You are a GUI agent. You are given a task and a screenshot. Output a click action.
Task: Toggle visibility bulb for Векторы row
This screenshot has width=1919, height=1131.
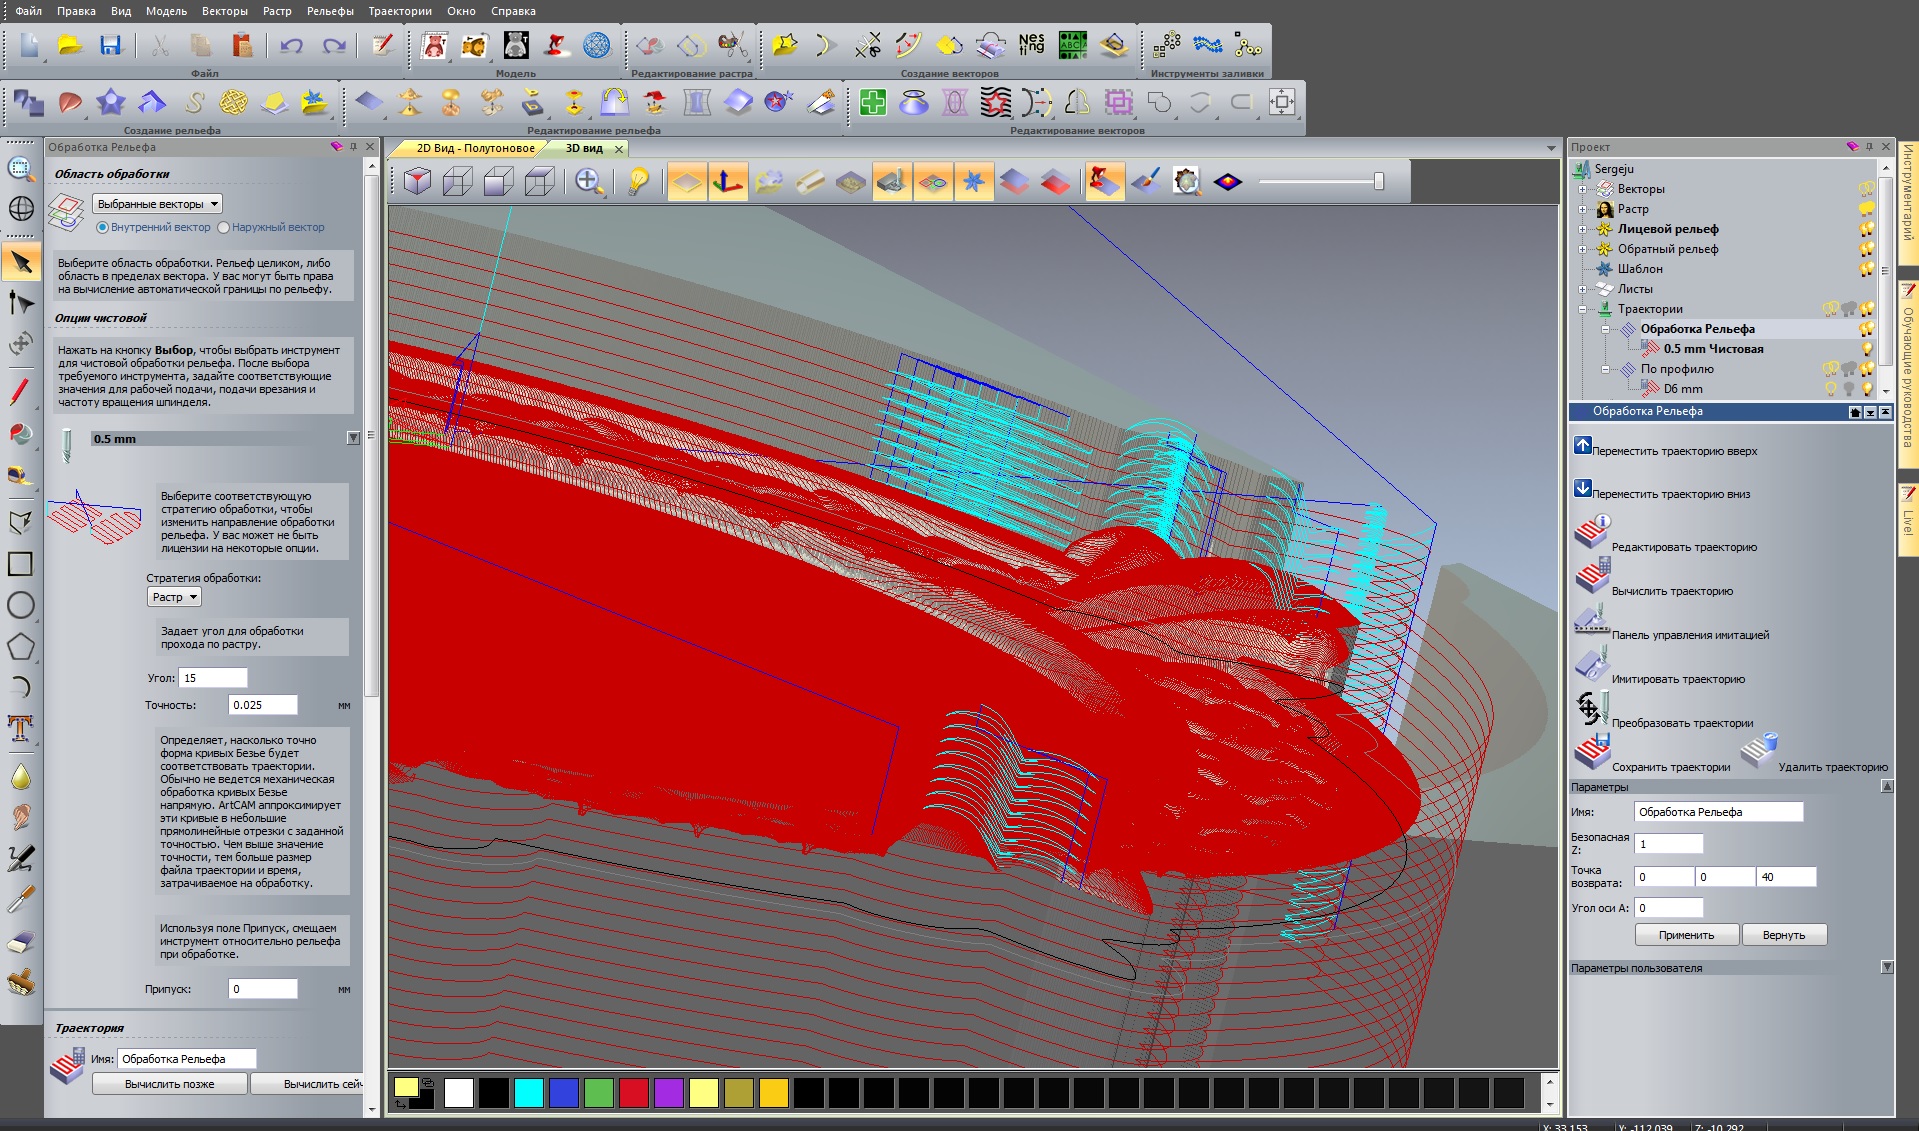[x=1866, y=189]
